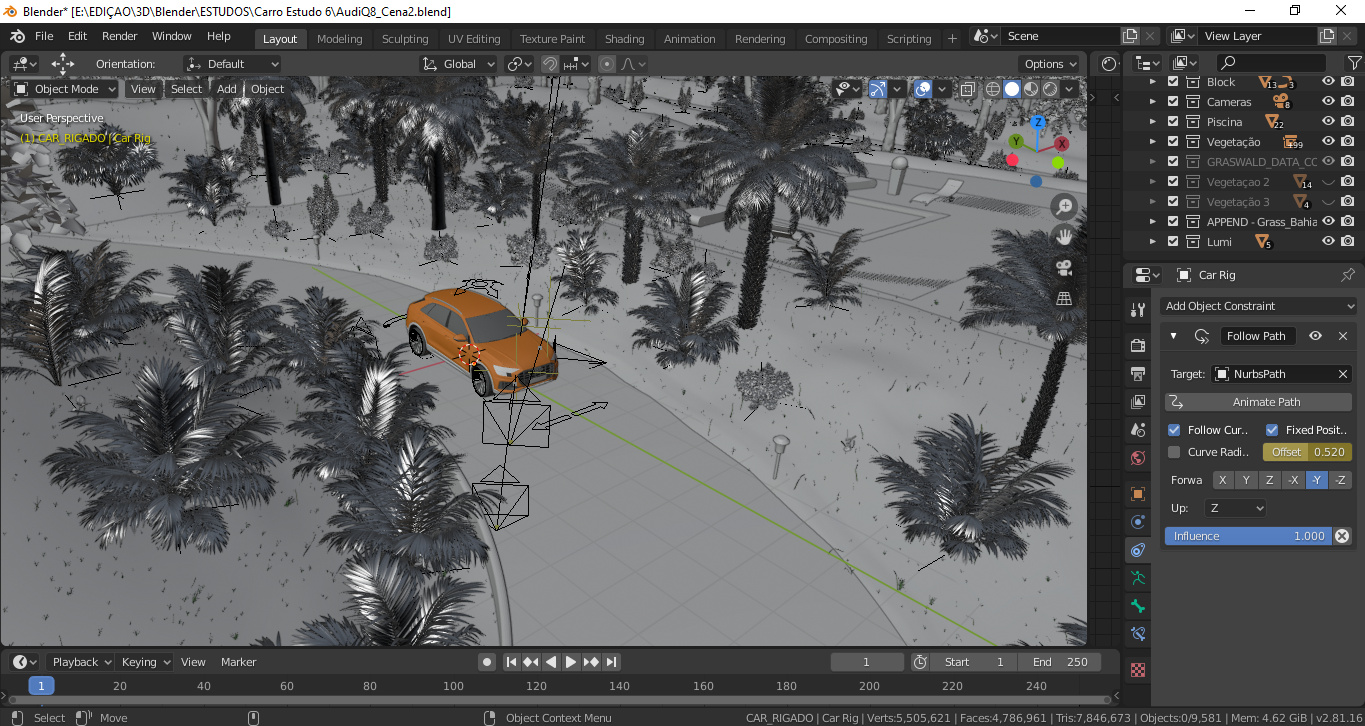The height and width of the screenshot is (726, 1365).
Task: Open the Tool properties wrench tab
Action: tap(1138, 309)
